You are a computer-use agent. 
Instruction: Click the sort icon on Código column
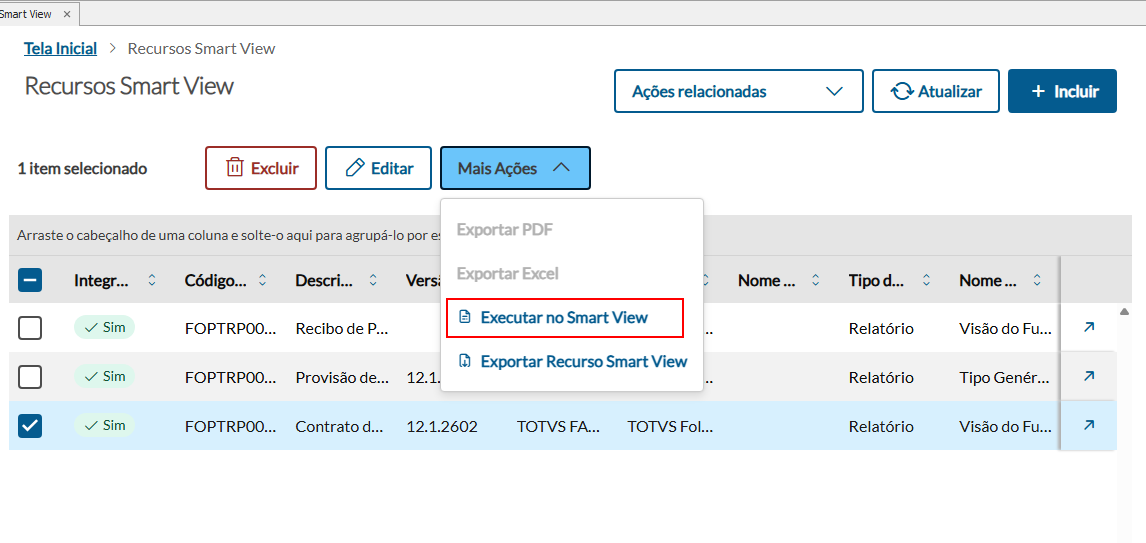[x=262, y=281]
